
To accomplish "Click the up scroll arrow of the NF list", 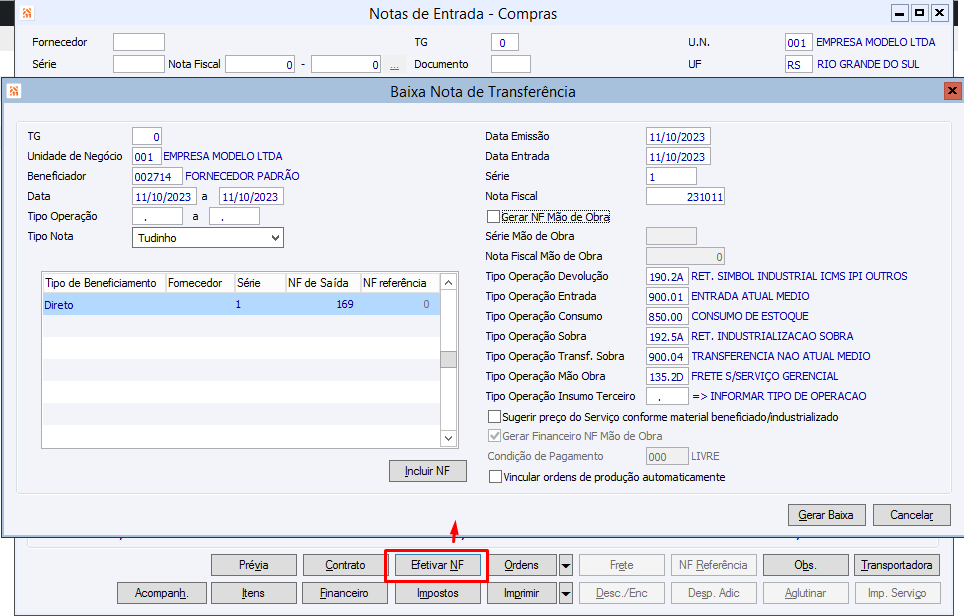I will (449, 282).
